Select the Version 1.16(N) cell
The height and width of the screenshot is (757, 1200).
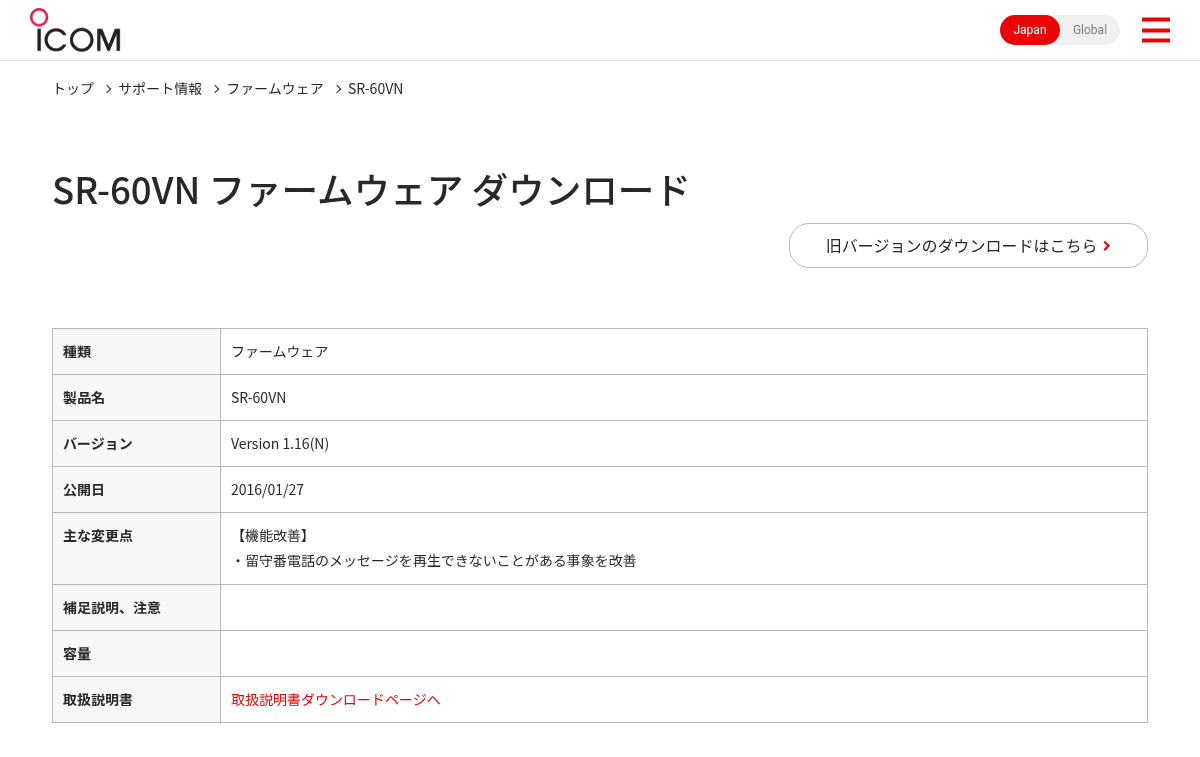click(x=684, y=443)
